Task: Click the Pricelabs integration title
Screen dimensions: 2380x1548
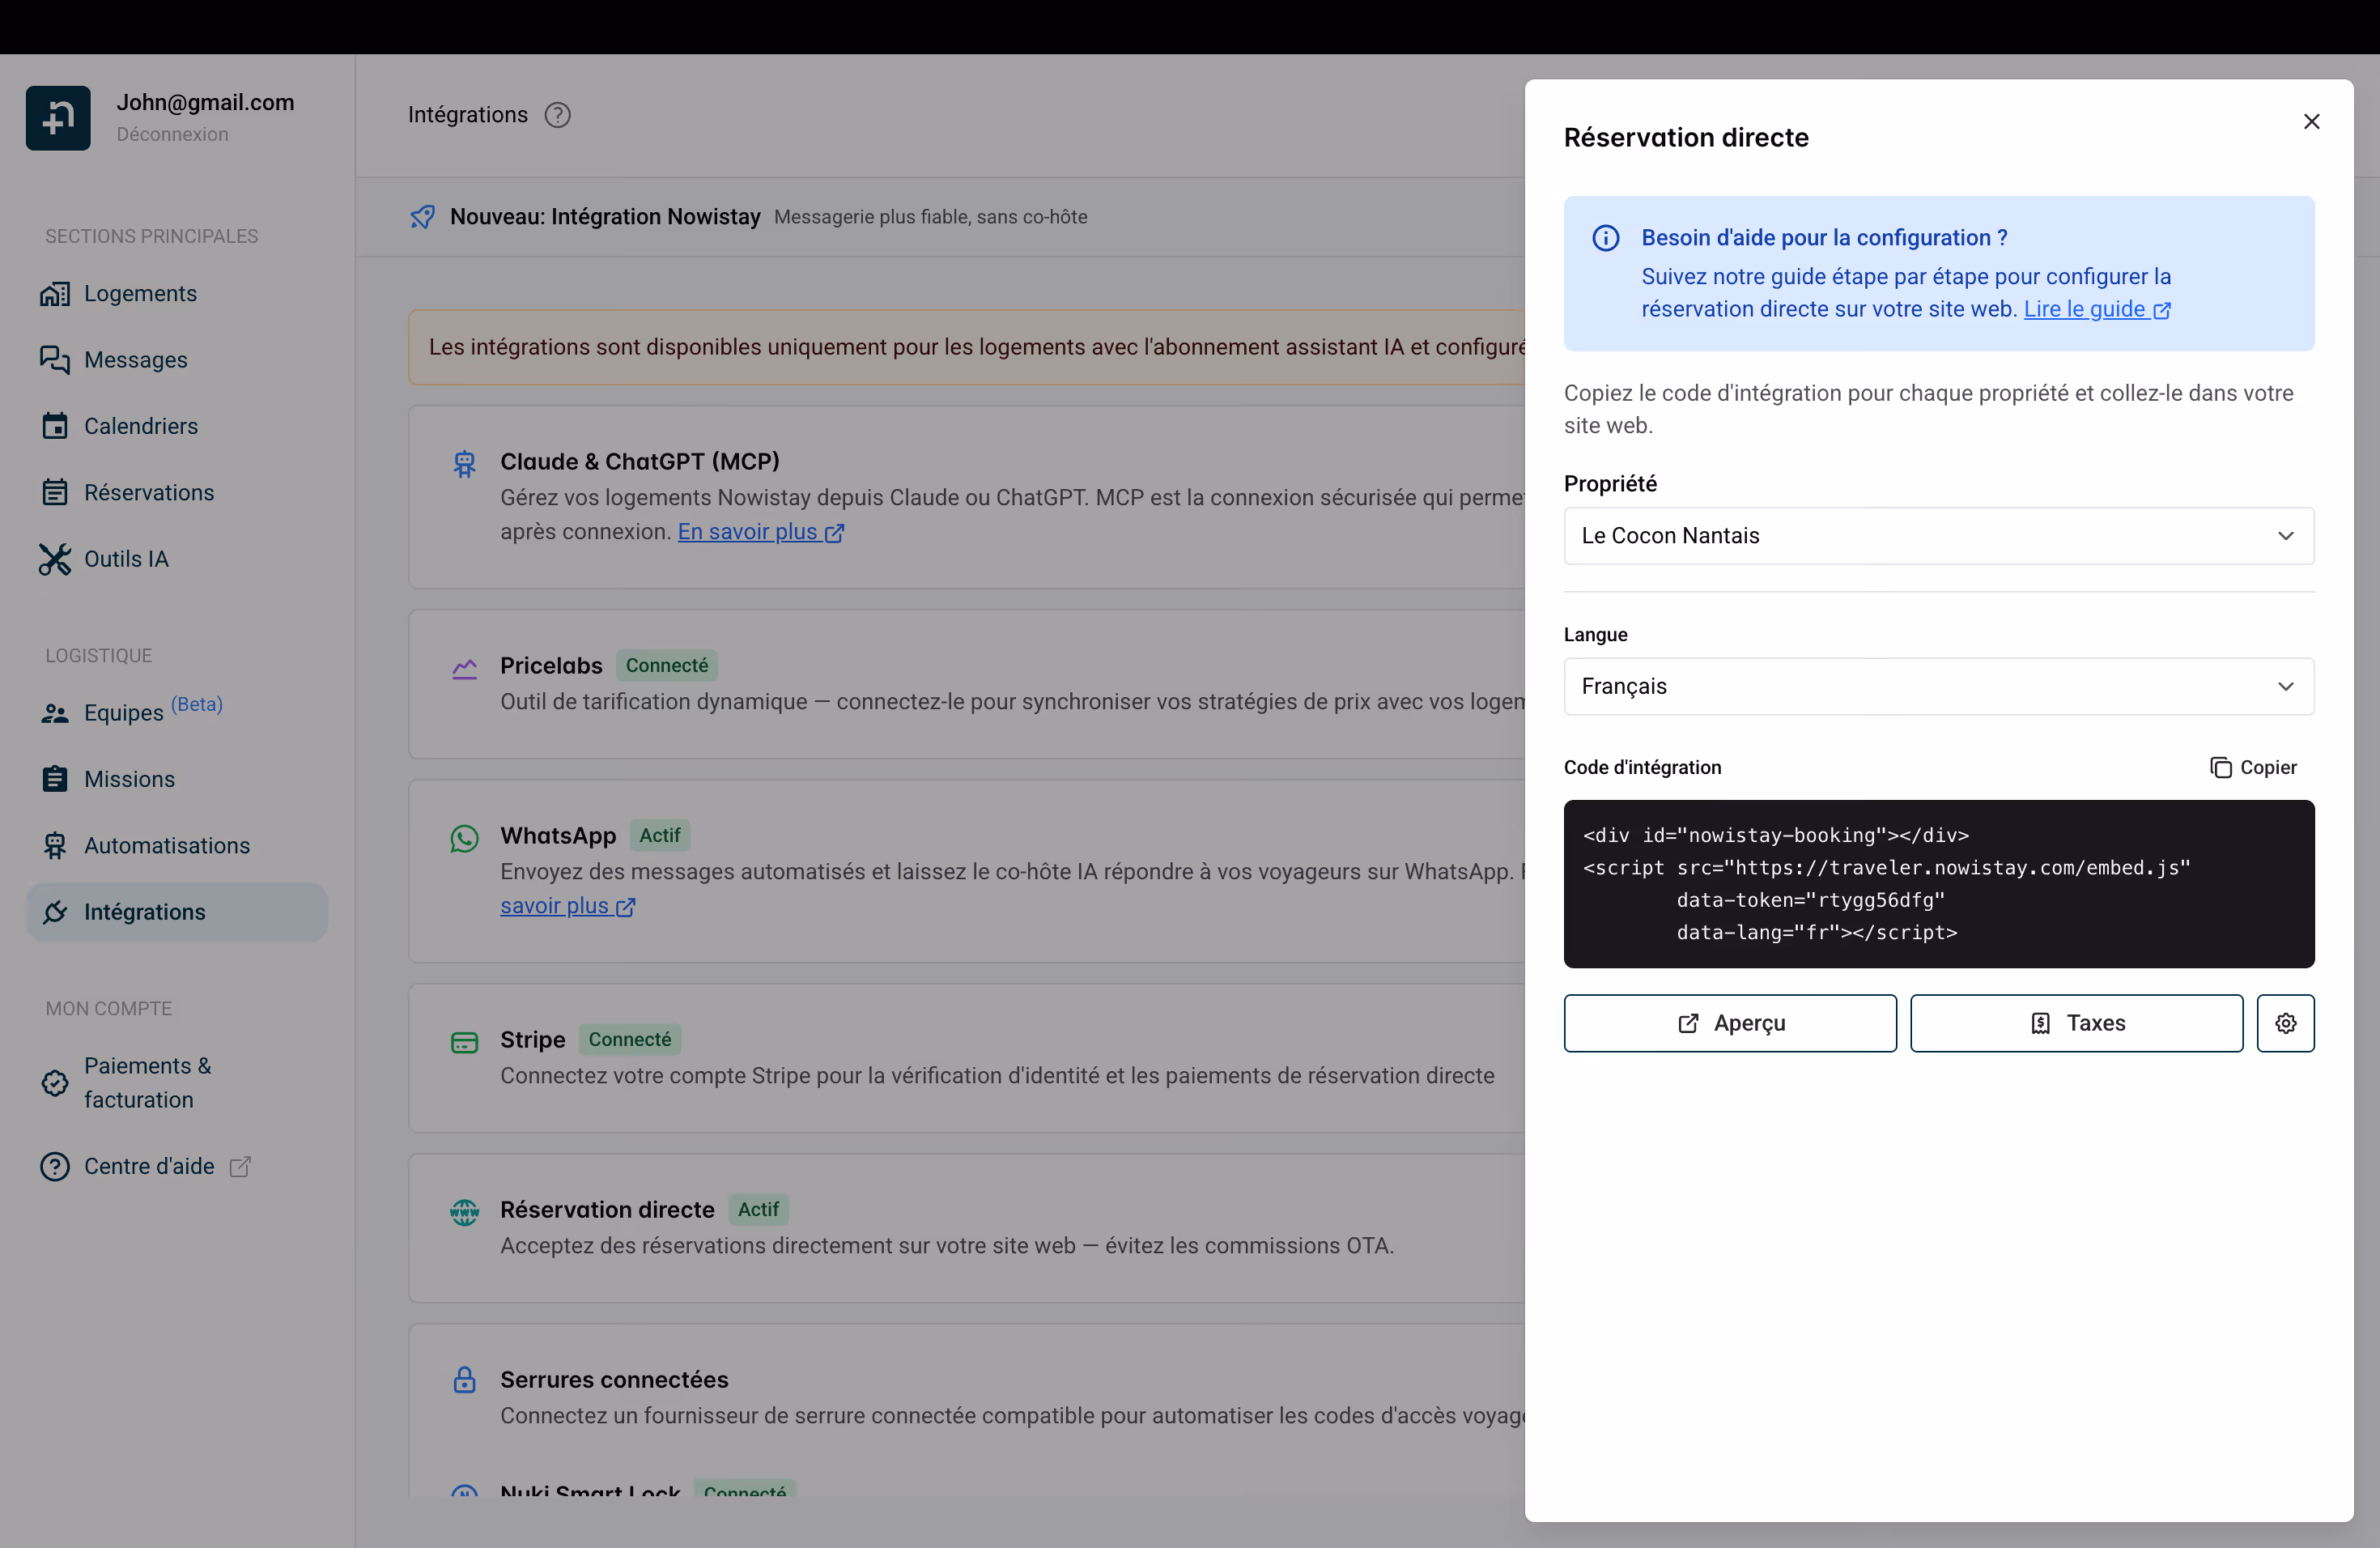Action: coord(551,666)
